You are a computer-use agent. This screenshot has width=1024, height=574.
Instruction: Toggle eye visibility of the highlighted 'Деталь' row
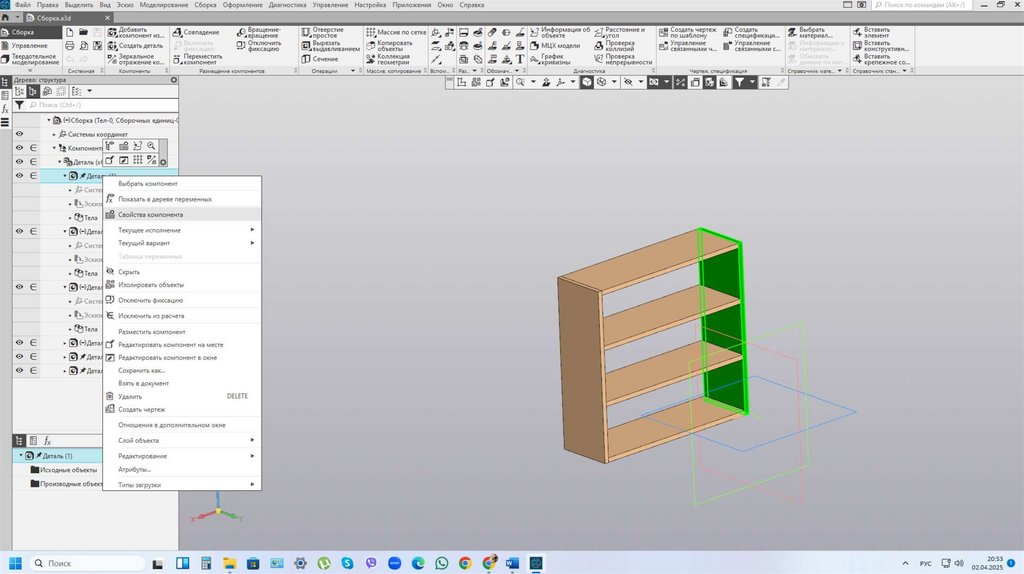19,176
